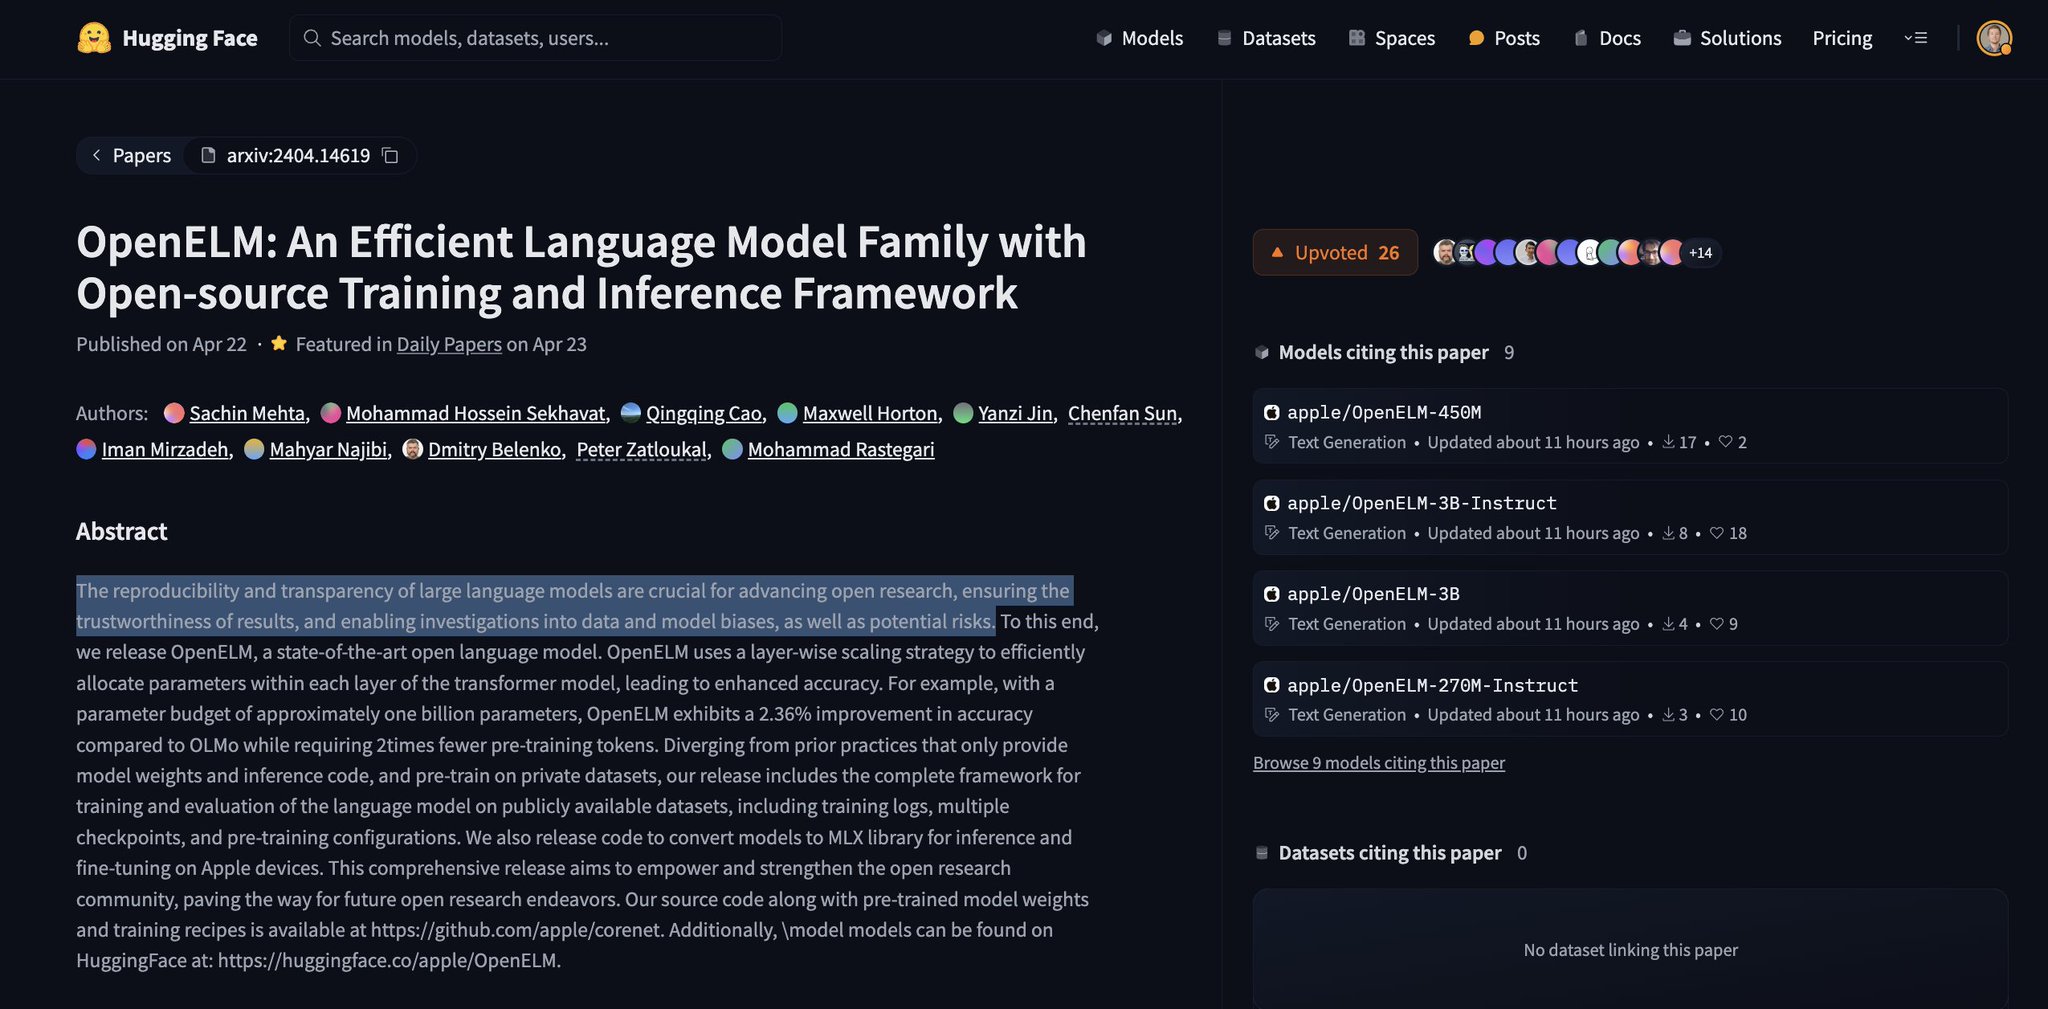Click Text Generation tag icon under OpenELM-270M-Instruct
Image resolution: width=2048 pixels, height=1009 pixels.
[1272, 715]
